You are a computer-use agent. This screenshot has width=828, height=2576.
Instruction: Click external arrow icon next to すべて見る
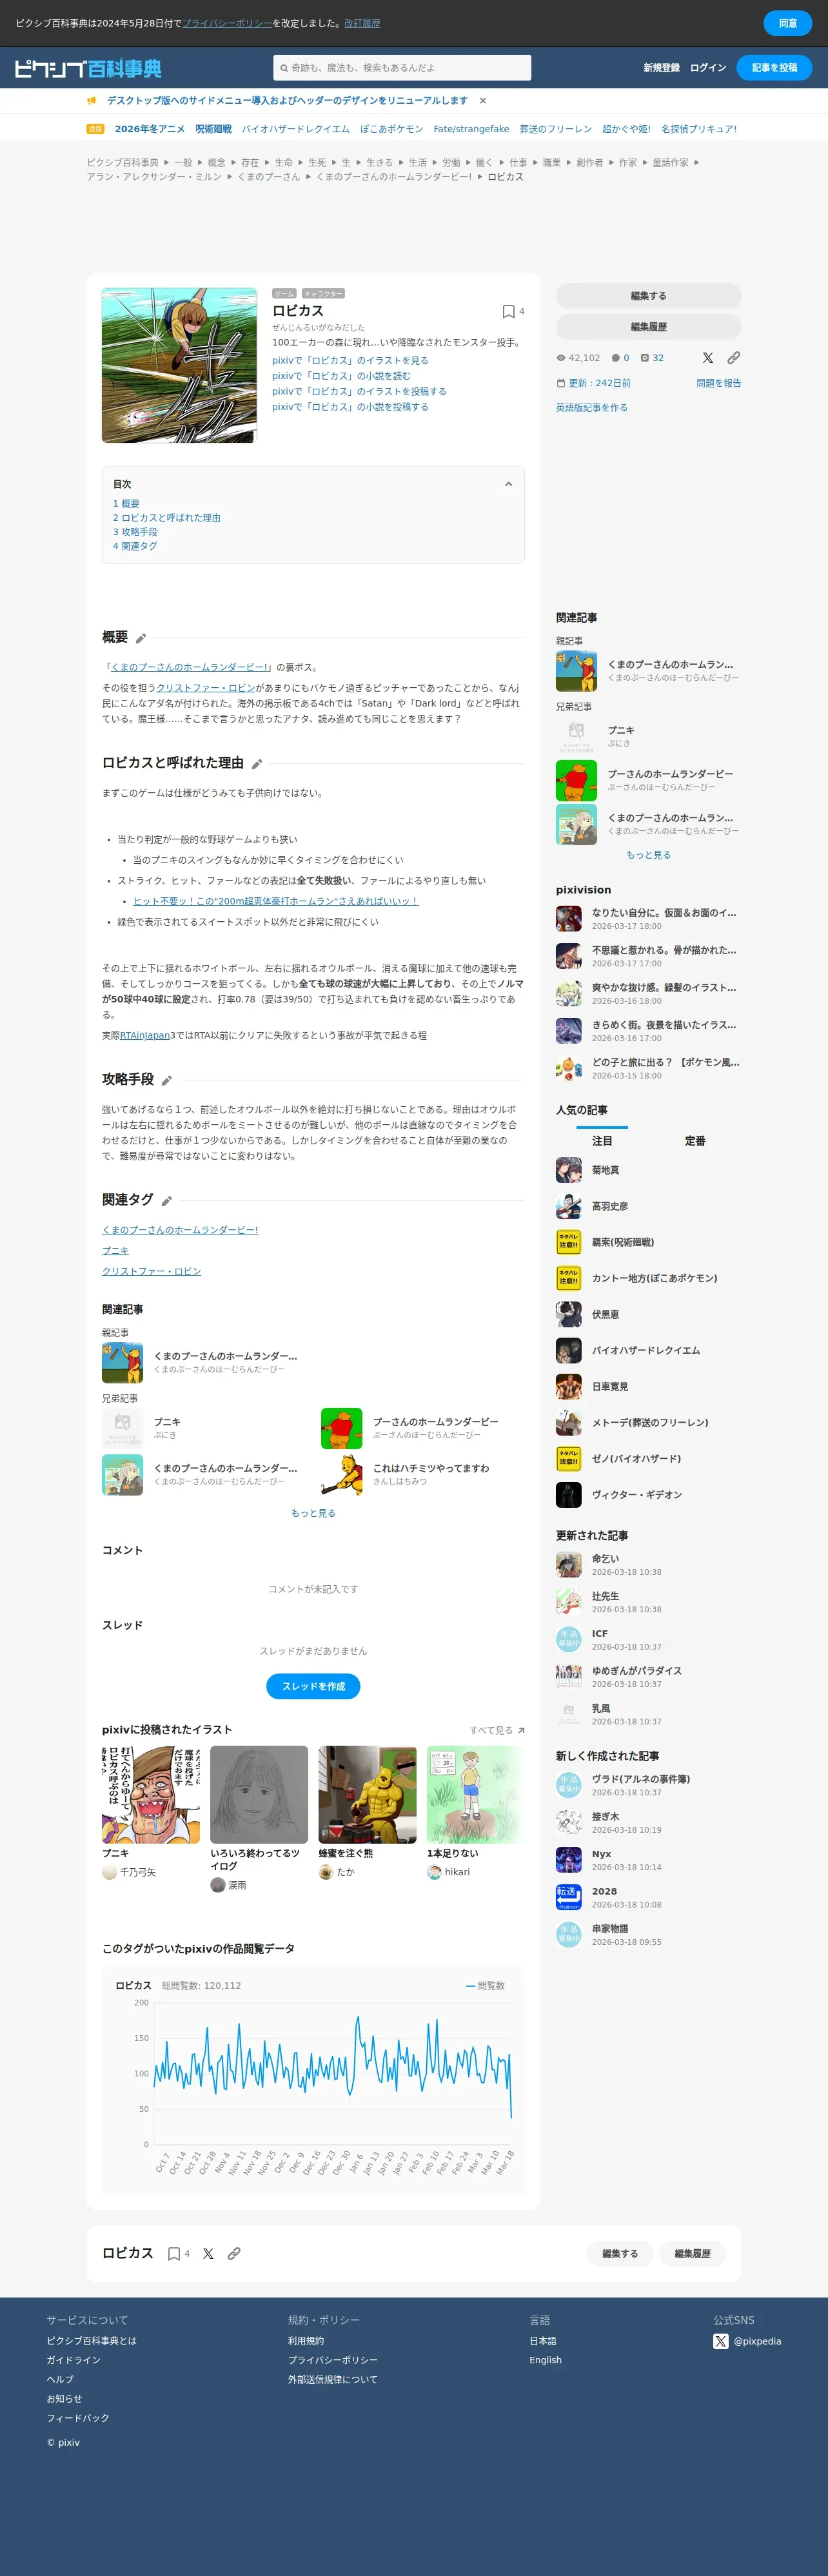tap(521, 1730)
